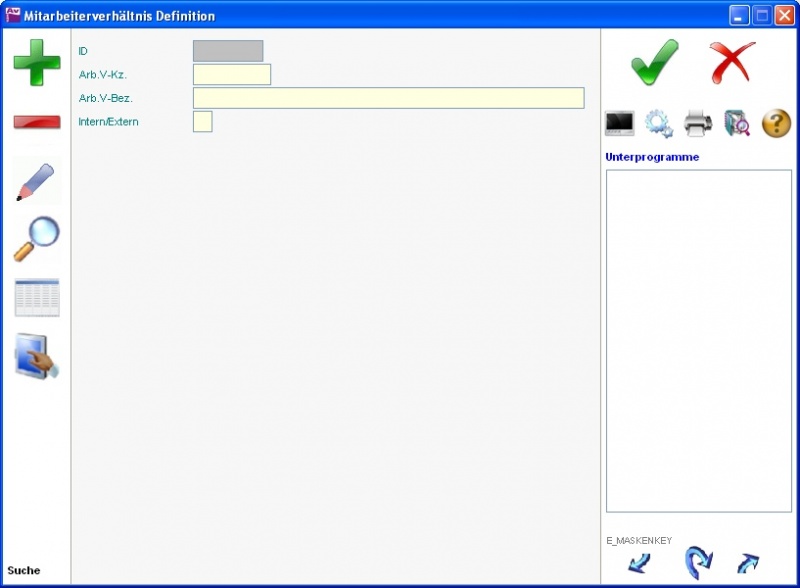The height and width of the screenshot is (588, 800).
Task: Print using the printer icon
Action: tap(698, 124)
